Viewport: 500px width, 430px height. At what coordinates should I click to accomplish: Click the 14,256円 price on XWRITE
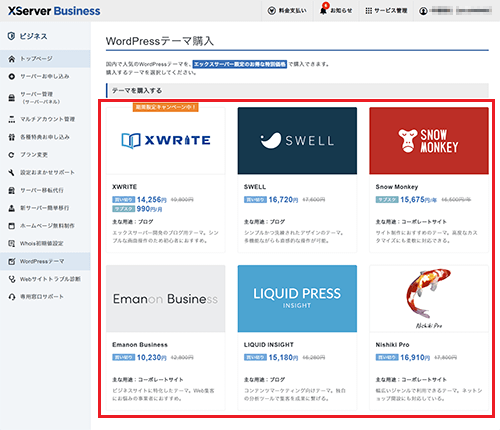[x=152, y=200]
